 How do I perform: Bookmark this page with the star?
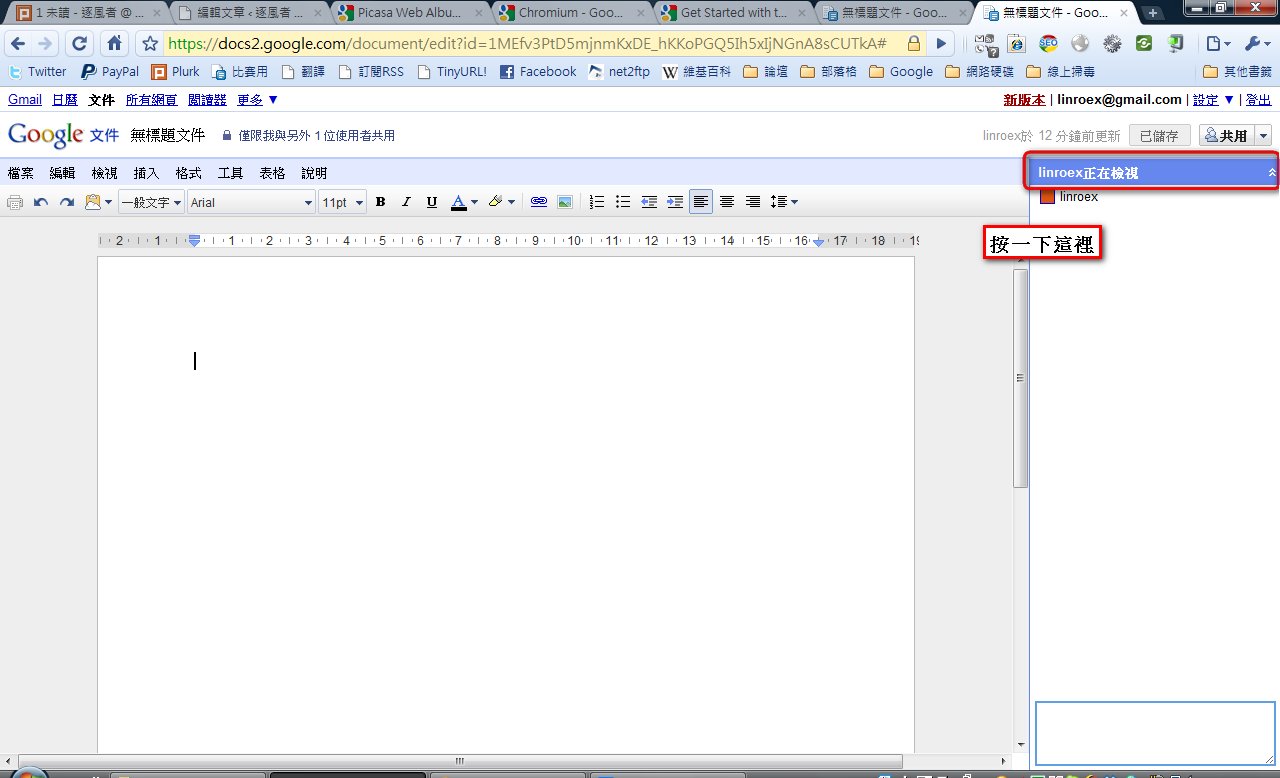pos(150,44)
